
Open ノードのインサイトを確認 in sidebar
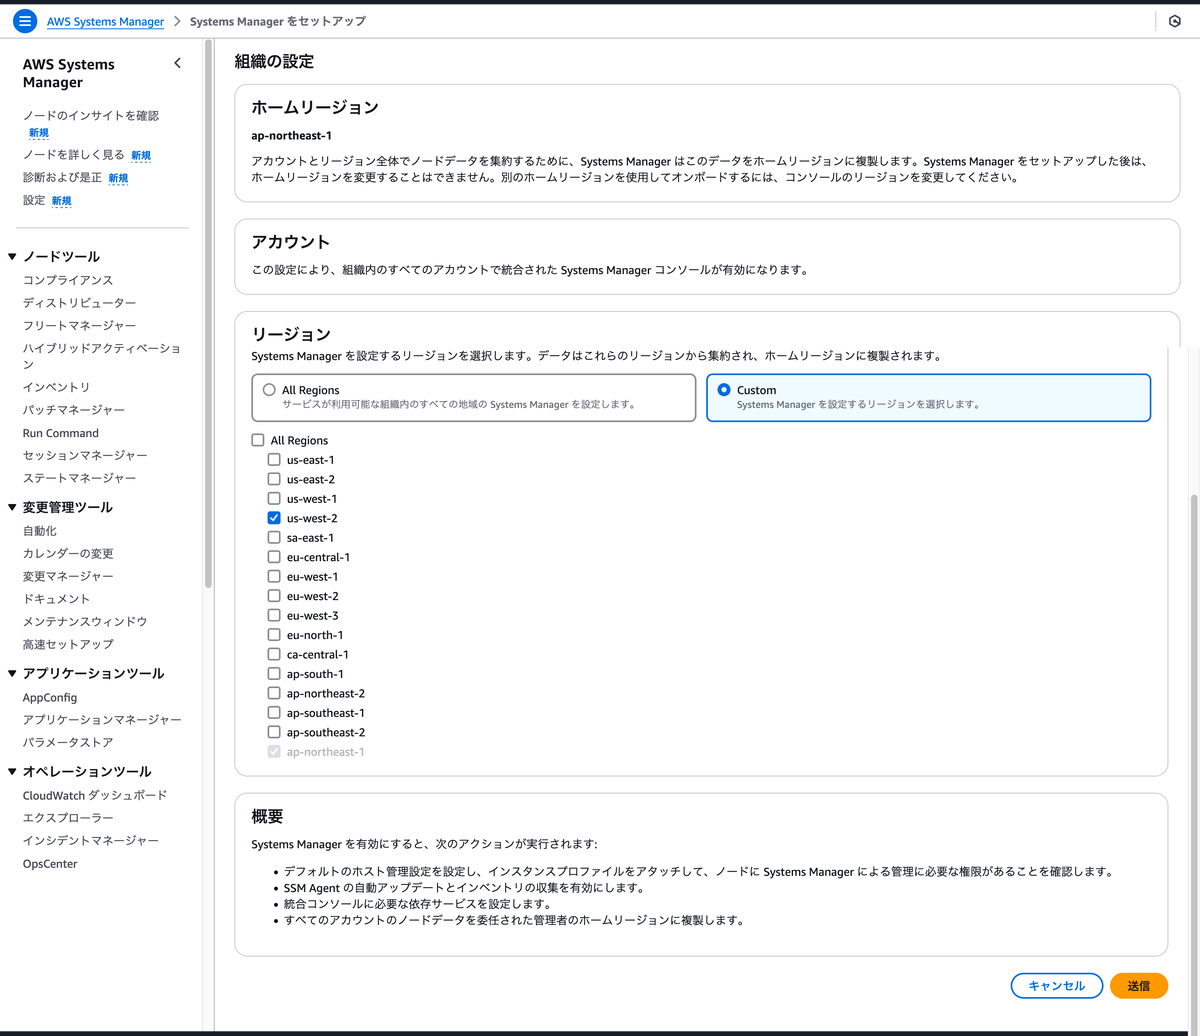pyautogui.click(x=91, y=116)
